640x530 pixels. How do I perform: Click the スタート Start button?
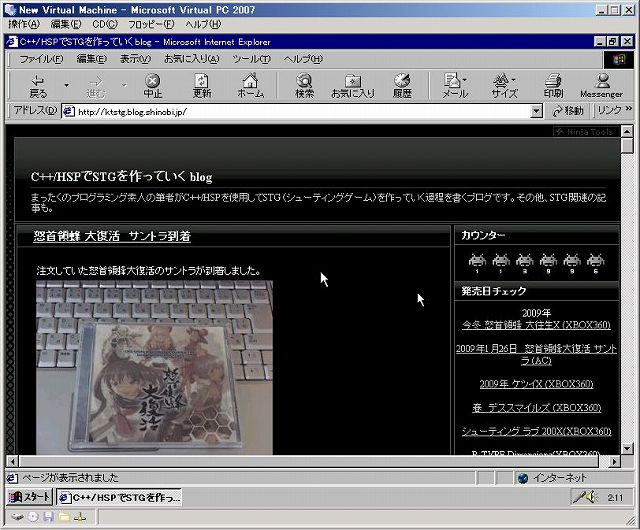click(29, 497)
